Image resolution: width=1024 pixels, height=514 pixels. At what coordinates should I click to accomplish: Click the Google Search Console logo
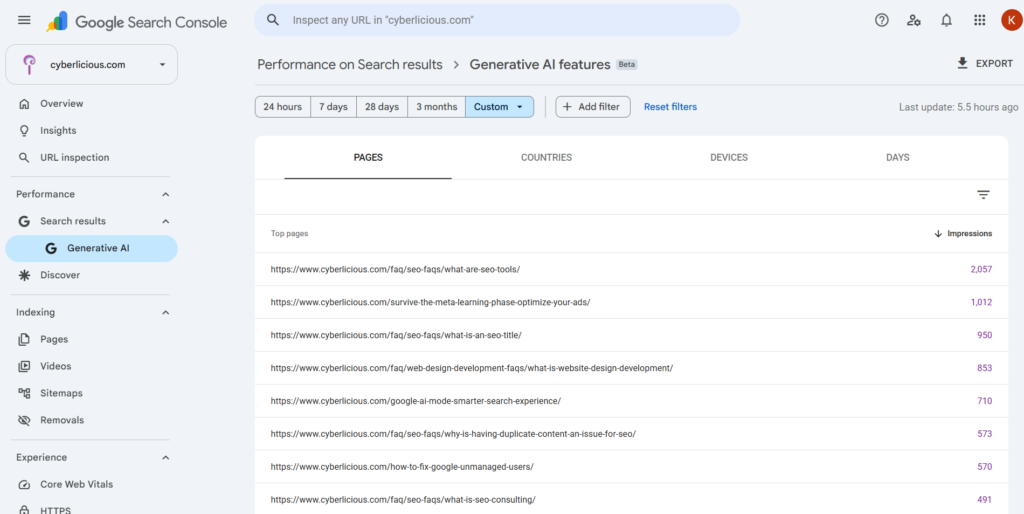click(136, 22)
